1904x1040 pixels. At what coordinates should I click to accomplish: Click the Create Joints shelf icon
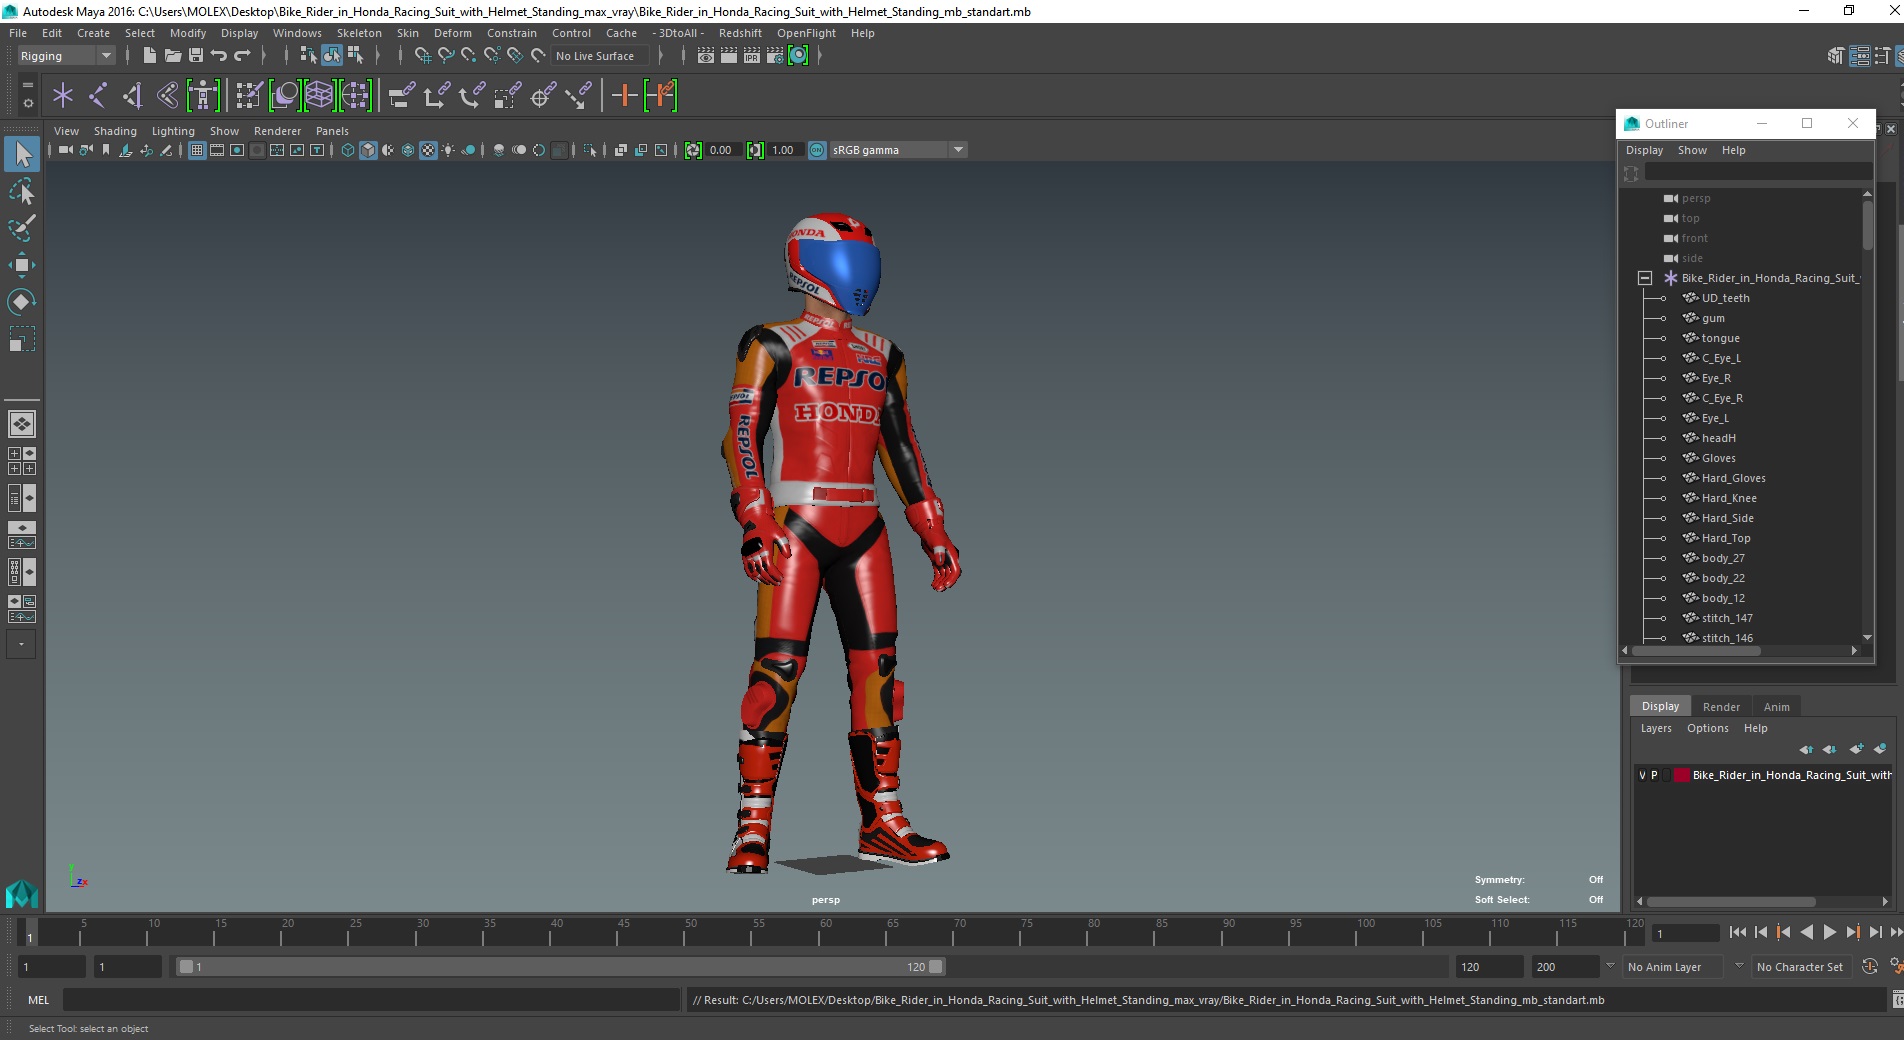coord(98,96)
